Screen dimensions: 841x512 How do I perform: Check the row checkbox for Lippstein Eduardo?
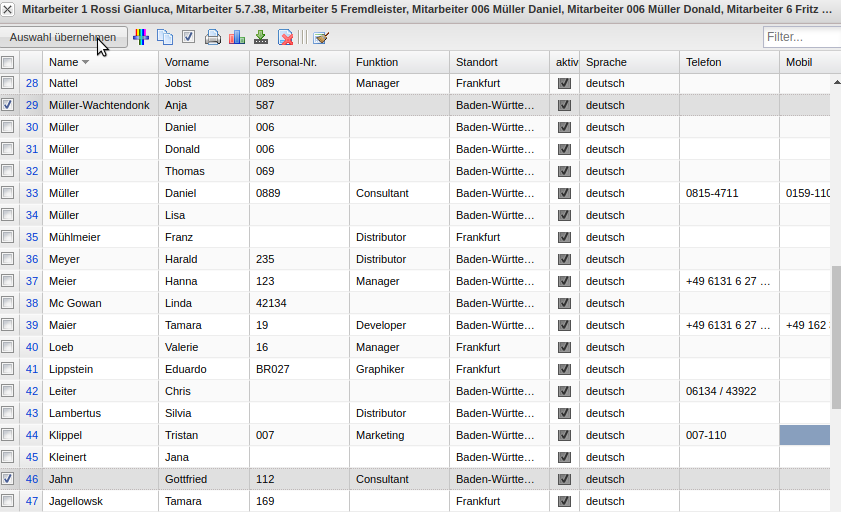[x=8, y=369]
